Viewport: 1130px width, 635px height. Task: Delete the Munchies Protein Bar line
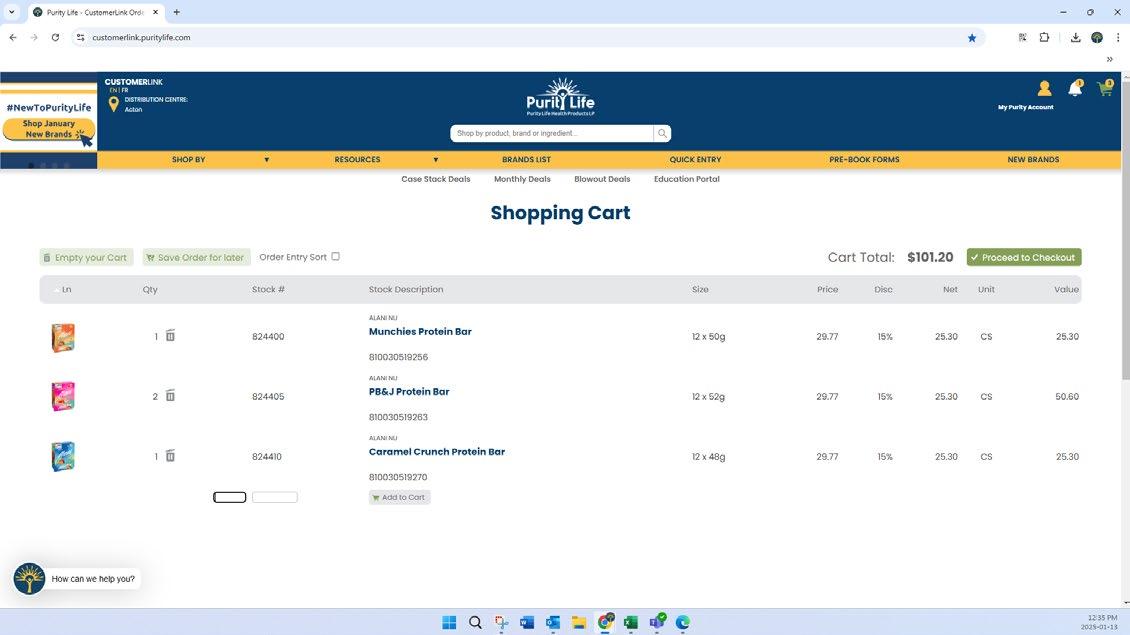pos(170,336)
